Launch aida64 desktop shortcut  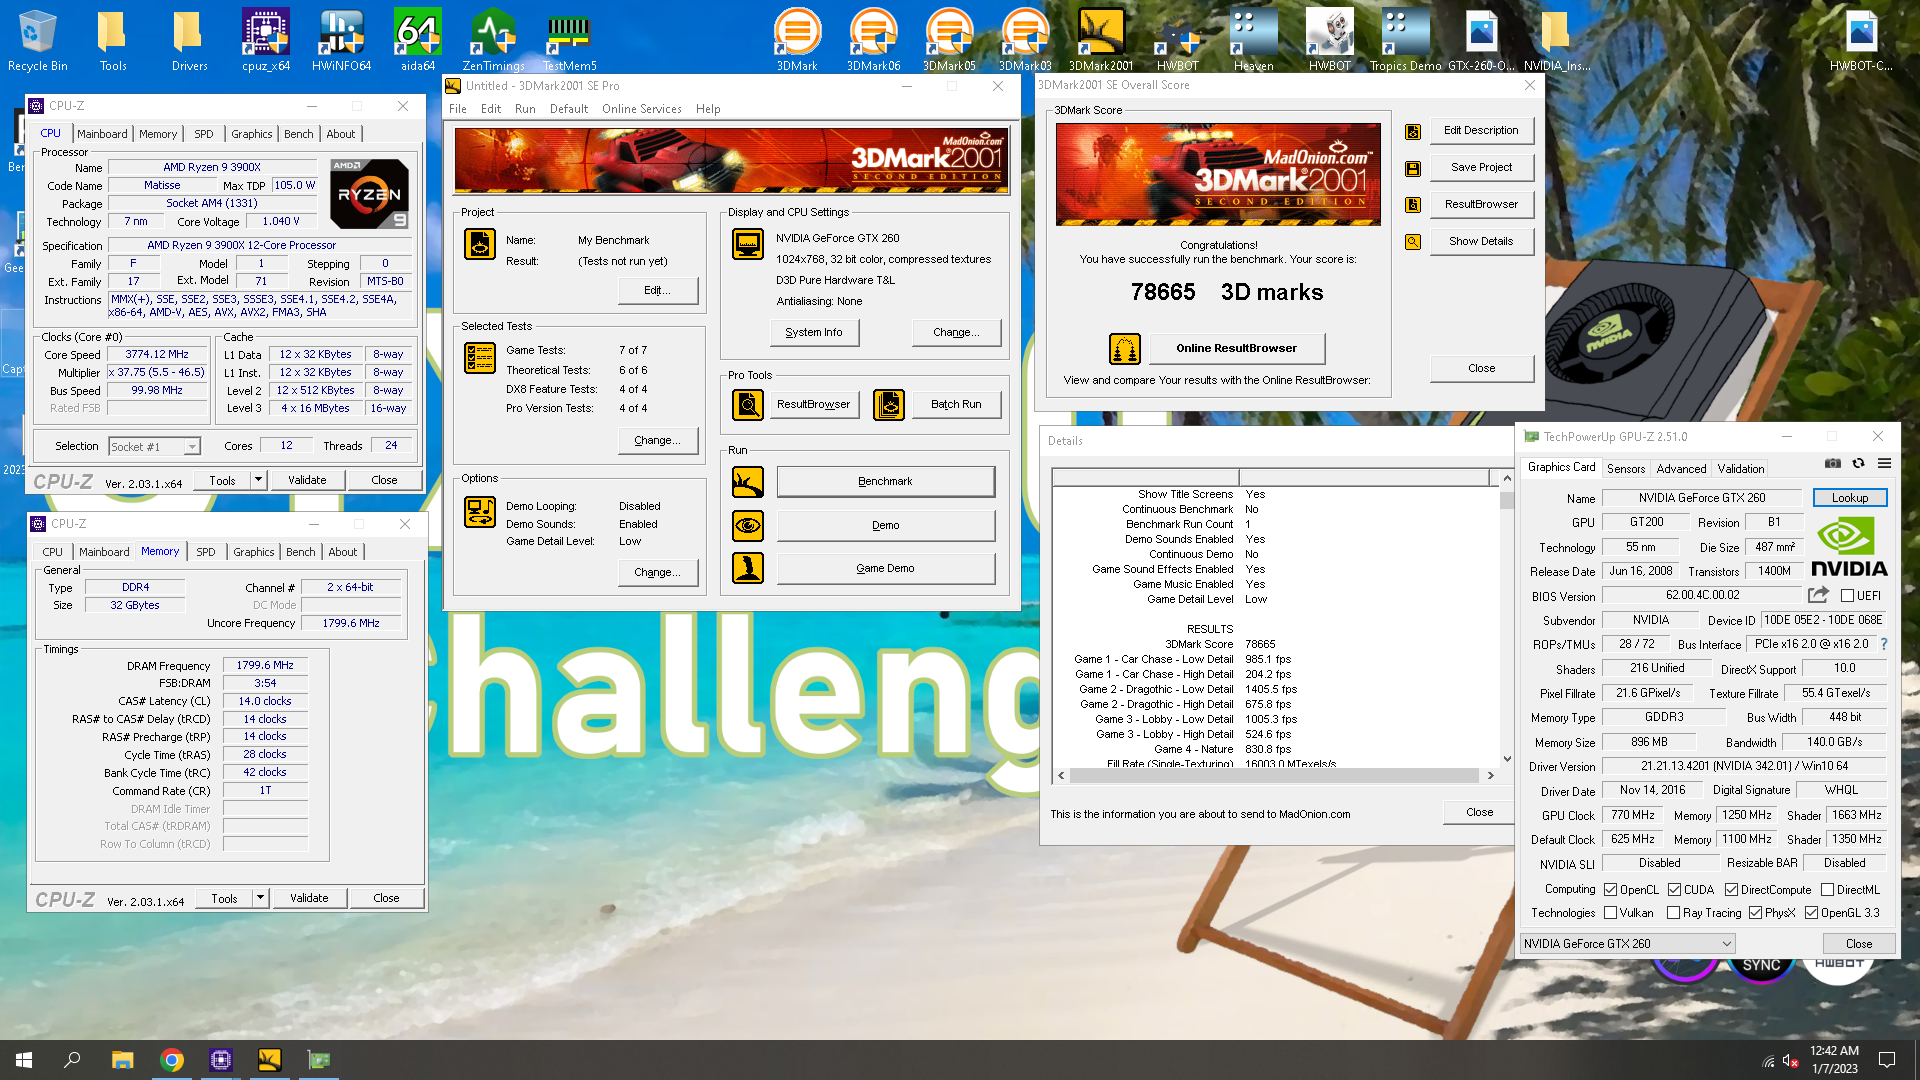pos(418,40)
